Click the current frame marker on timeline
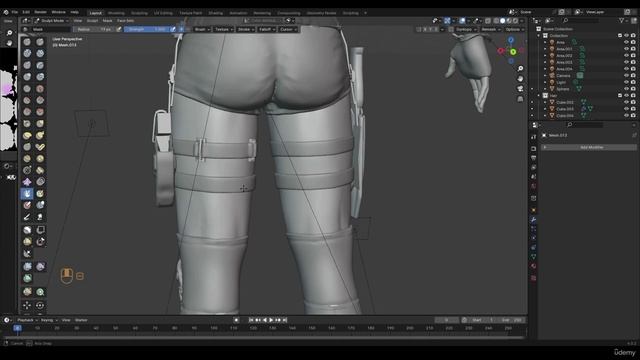 [x=18, y=328]
